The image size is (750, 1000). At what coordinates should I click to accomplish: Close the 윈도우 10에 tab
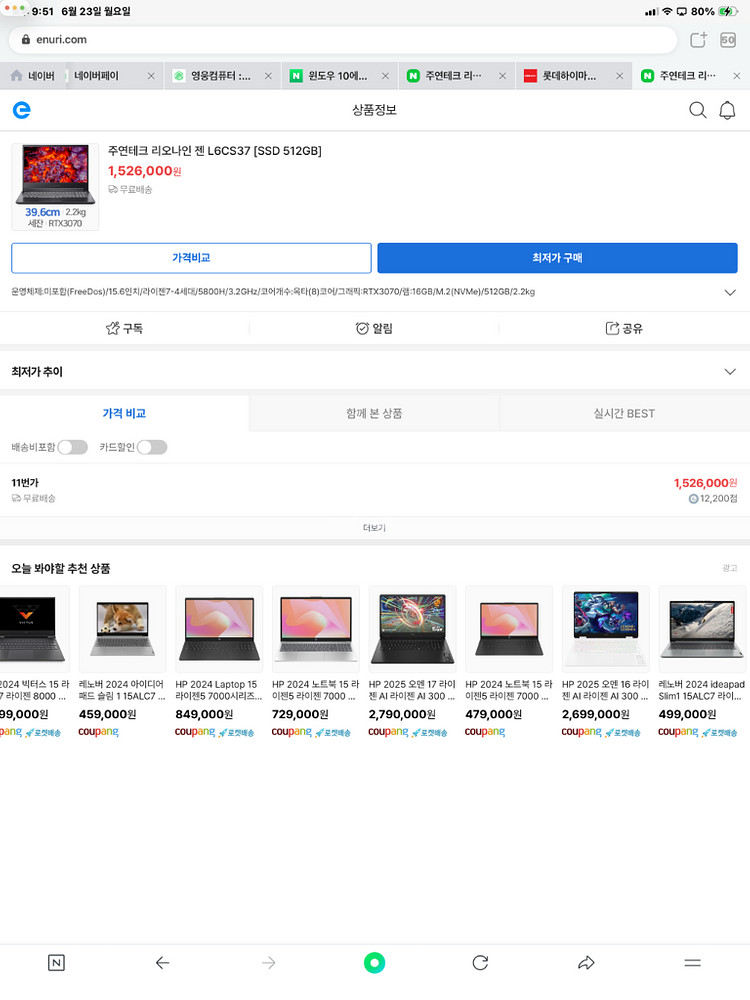click(385, 76)
